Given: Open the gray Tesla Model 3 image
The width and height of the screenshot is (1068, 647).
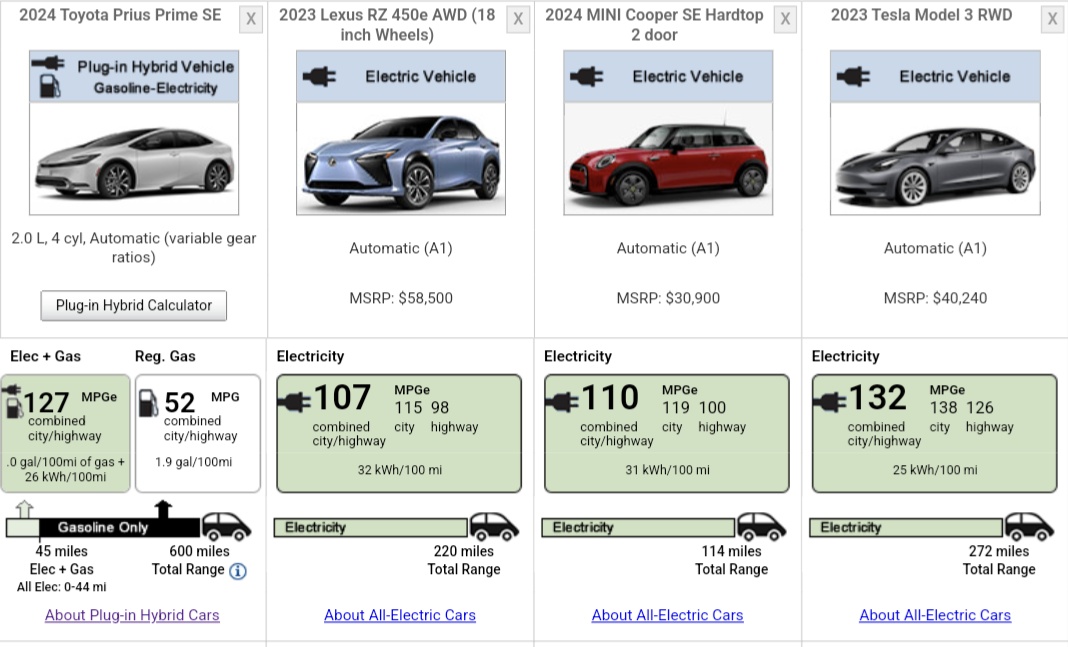Looking at the screenshot, I should pyautogui.click(x=935, y=160).
